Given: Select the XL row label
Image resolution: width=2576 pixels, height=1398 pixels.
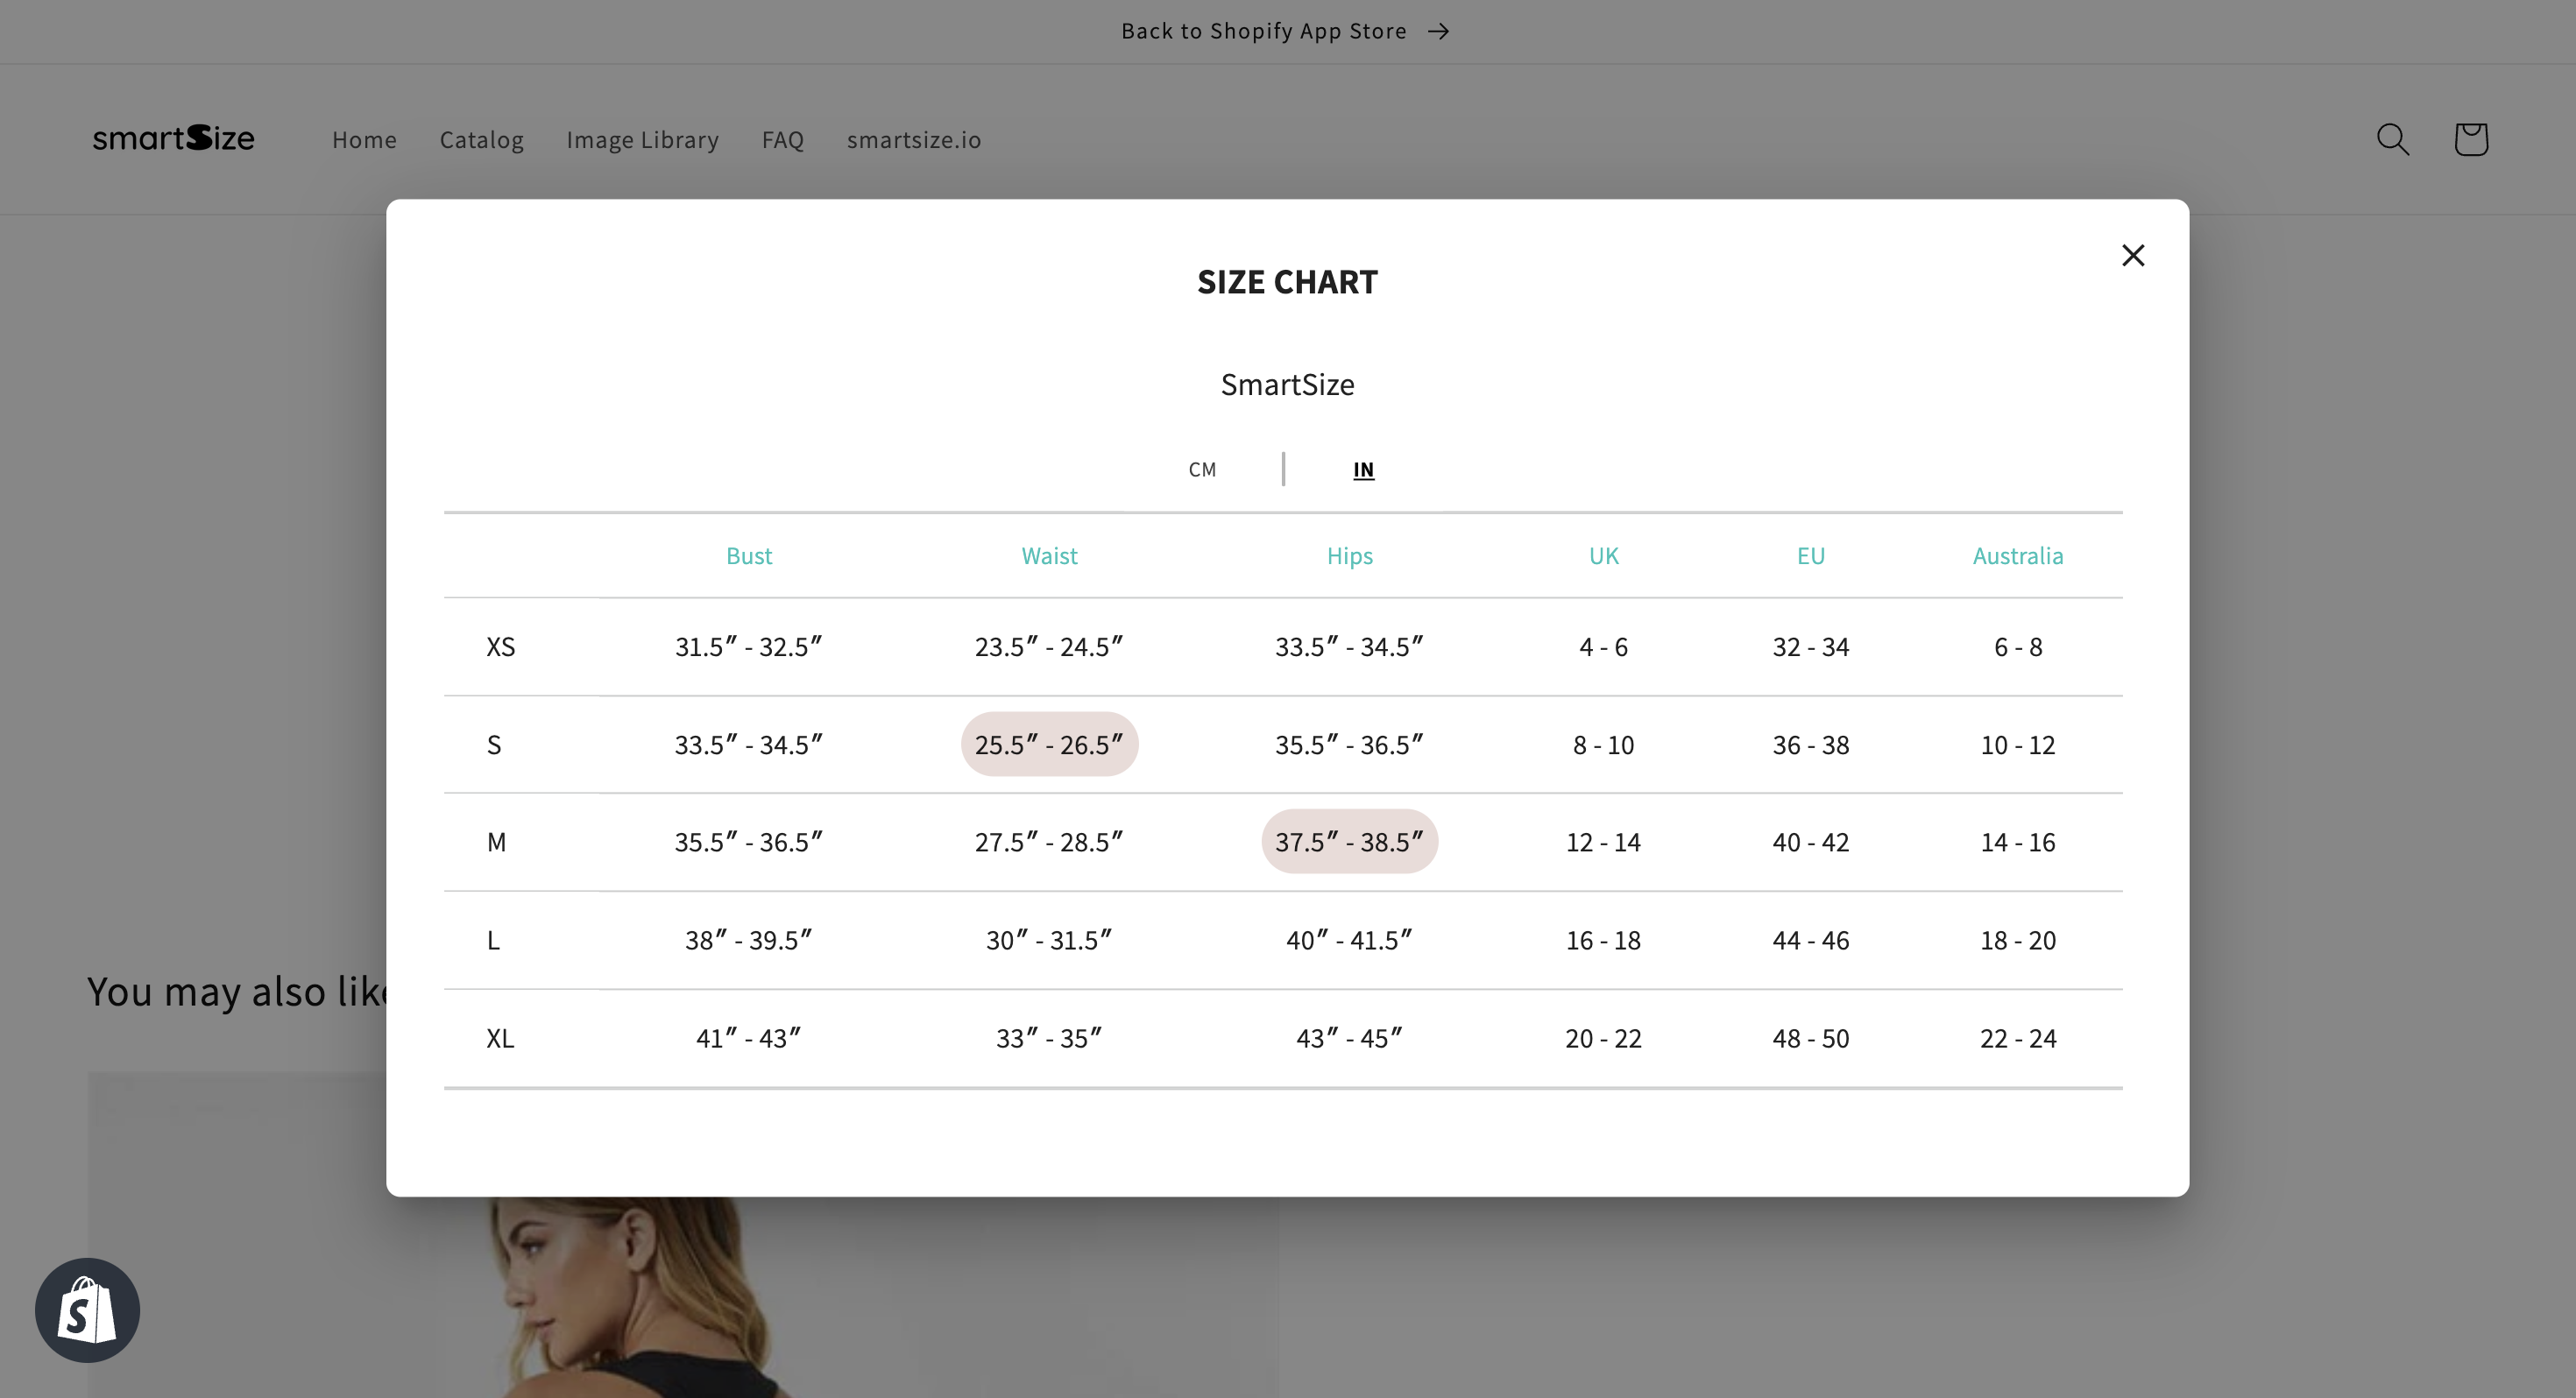Looking at the screenshot, I should coord(500,1039).
